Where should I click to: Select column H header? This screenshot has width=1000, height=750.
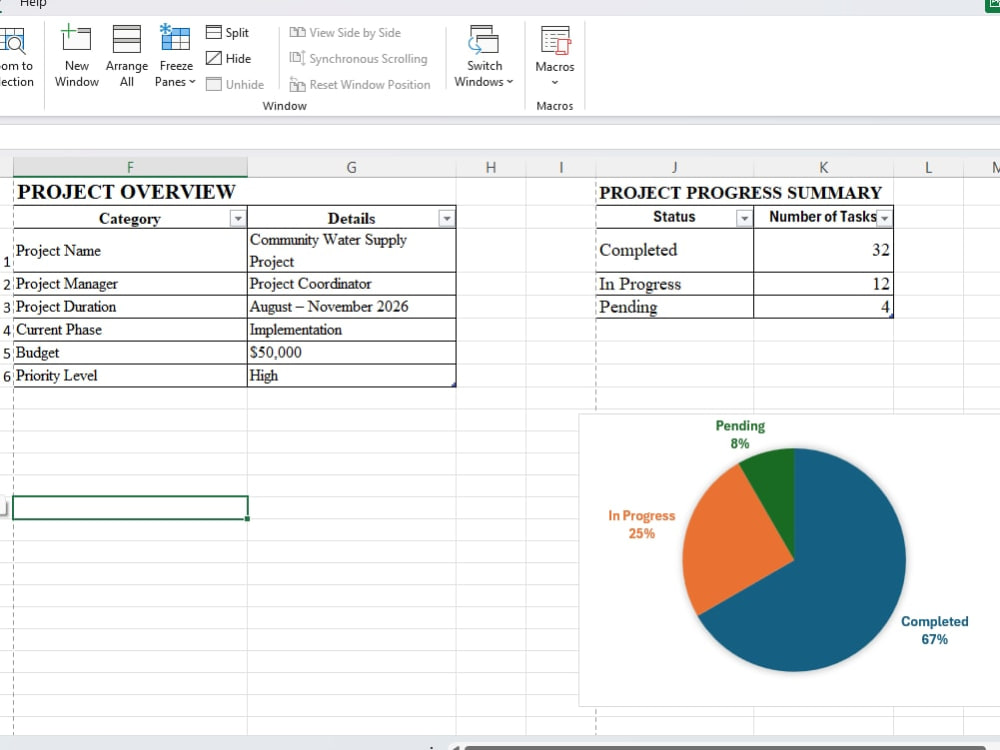click(x=490, y=167)
